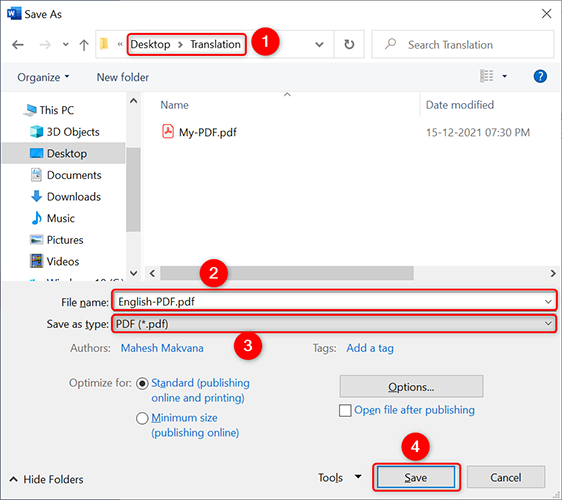Viewport: 562px width, 500px height.
Task: Expand the address bar history dropdown
Action: (x=319, y=45)
